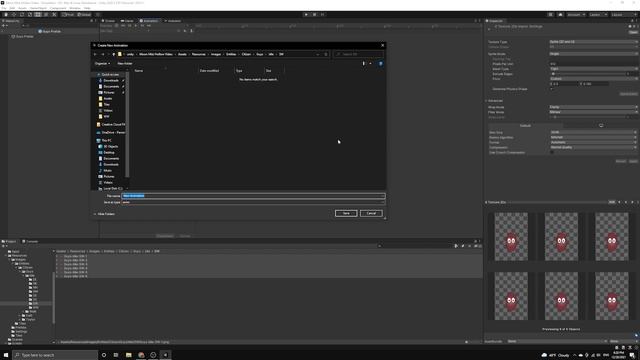Image resolution: width=640 pixels, height=360 pixels.
Task: Open the Layout dropdown
Action: pyautogui.click(x=623, y=14)
